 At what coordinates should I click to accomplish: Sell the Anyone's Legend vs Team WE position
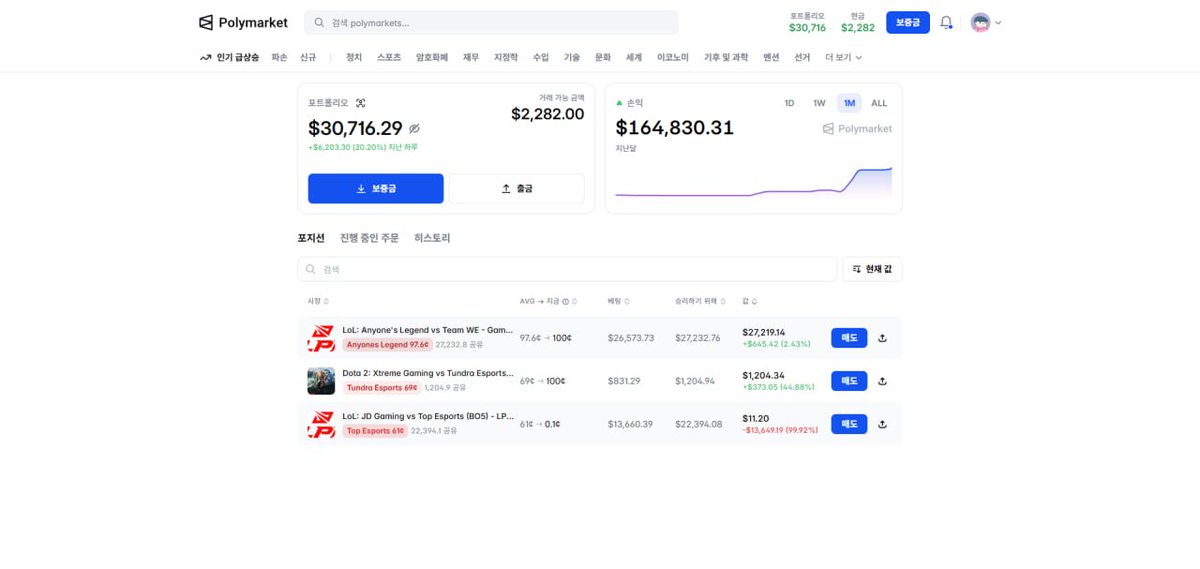(849, 338)
